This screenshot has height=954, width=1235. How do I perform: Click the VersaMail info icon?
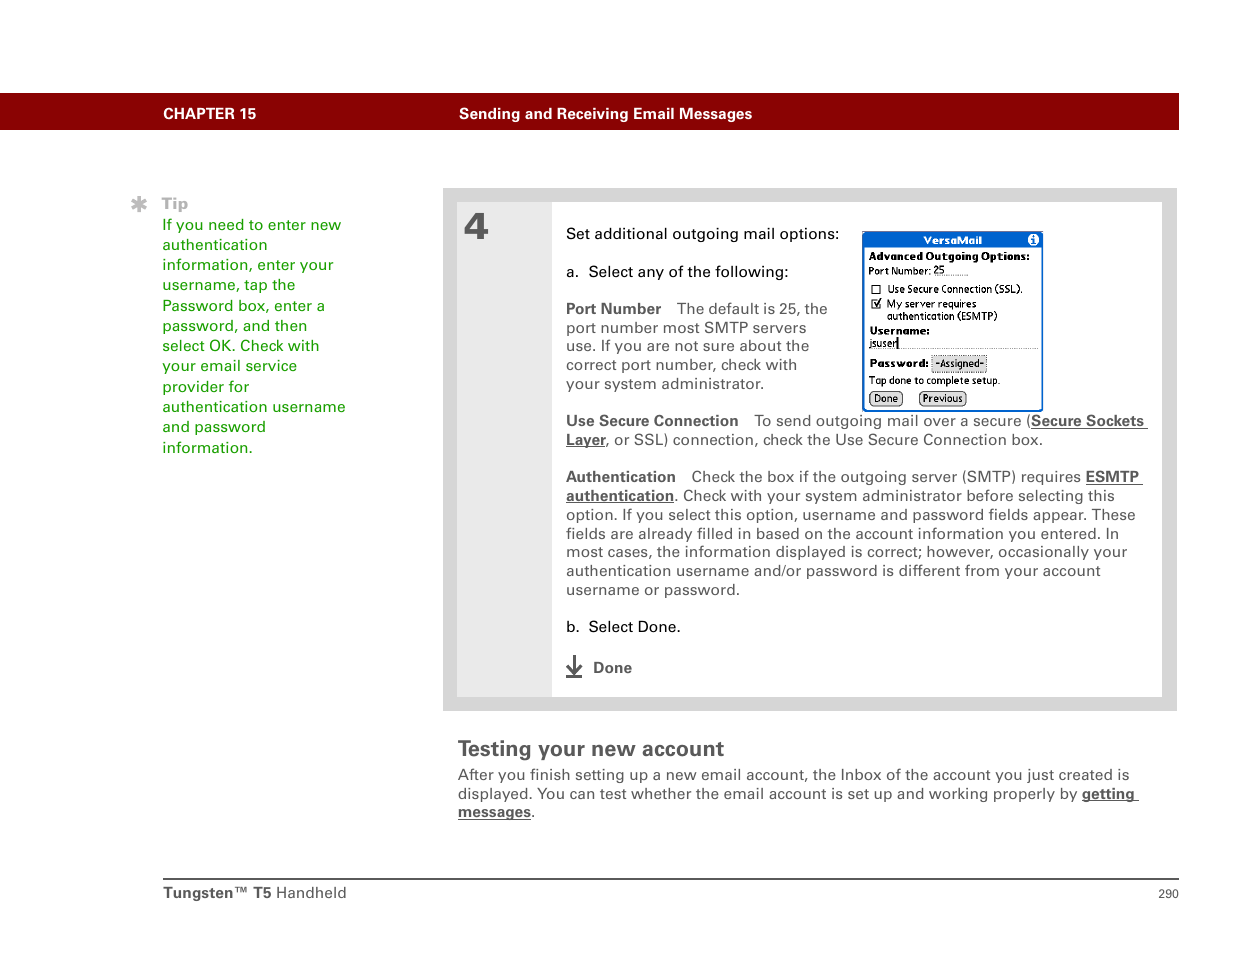(1033, 240)
